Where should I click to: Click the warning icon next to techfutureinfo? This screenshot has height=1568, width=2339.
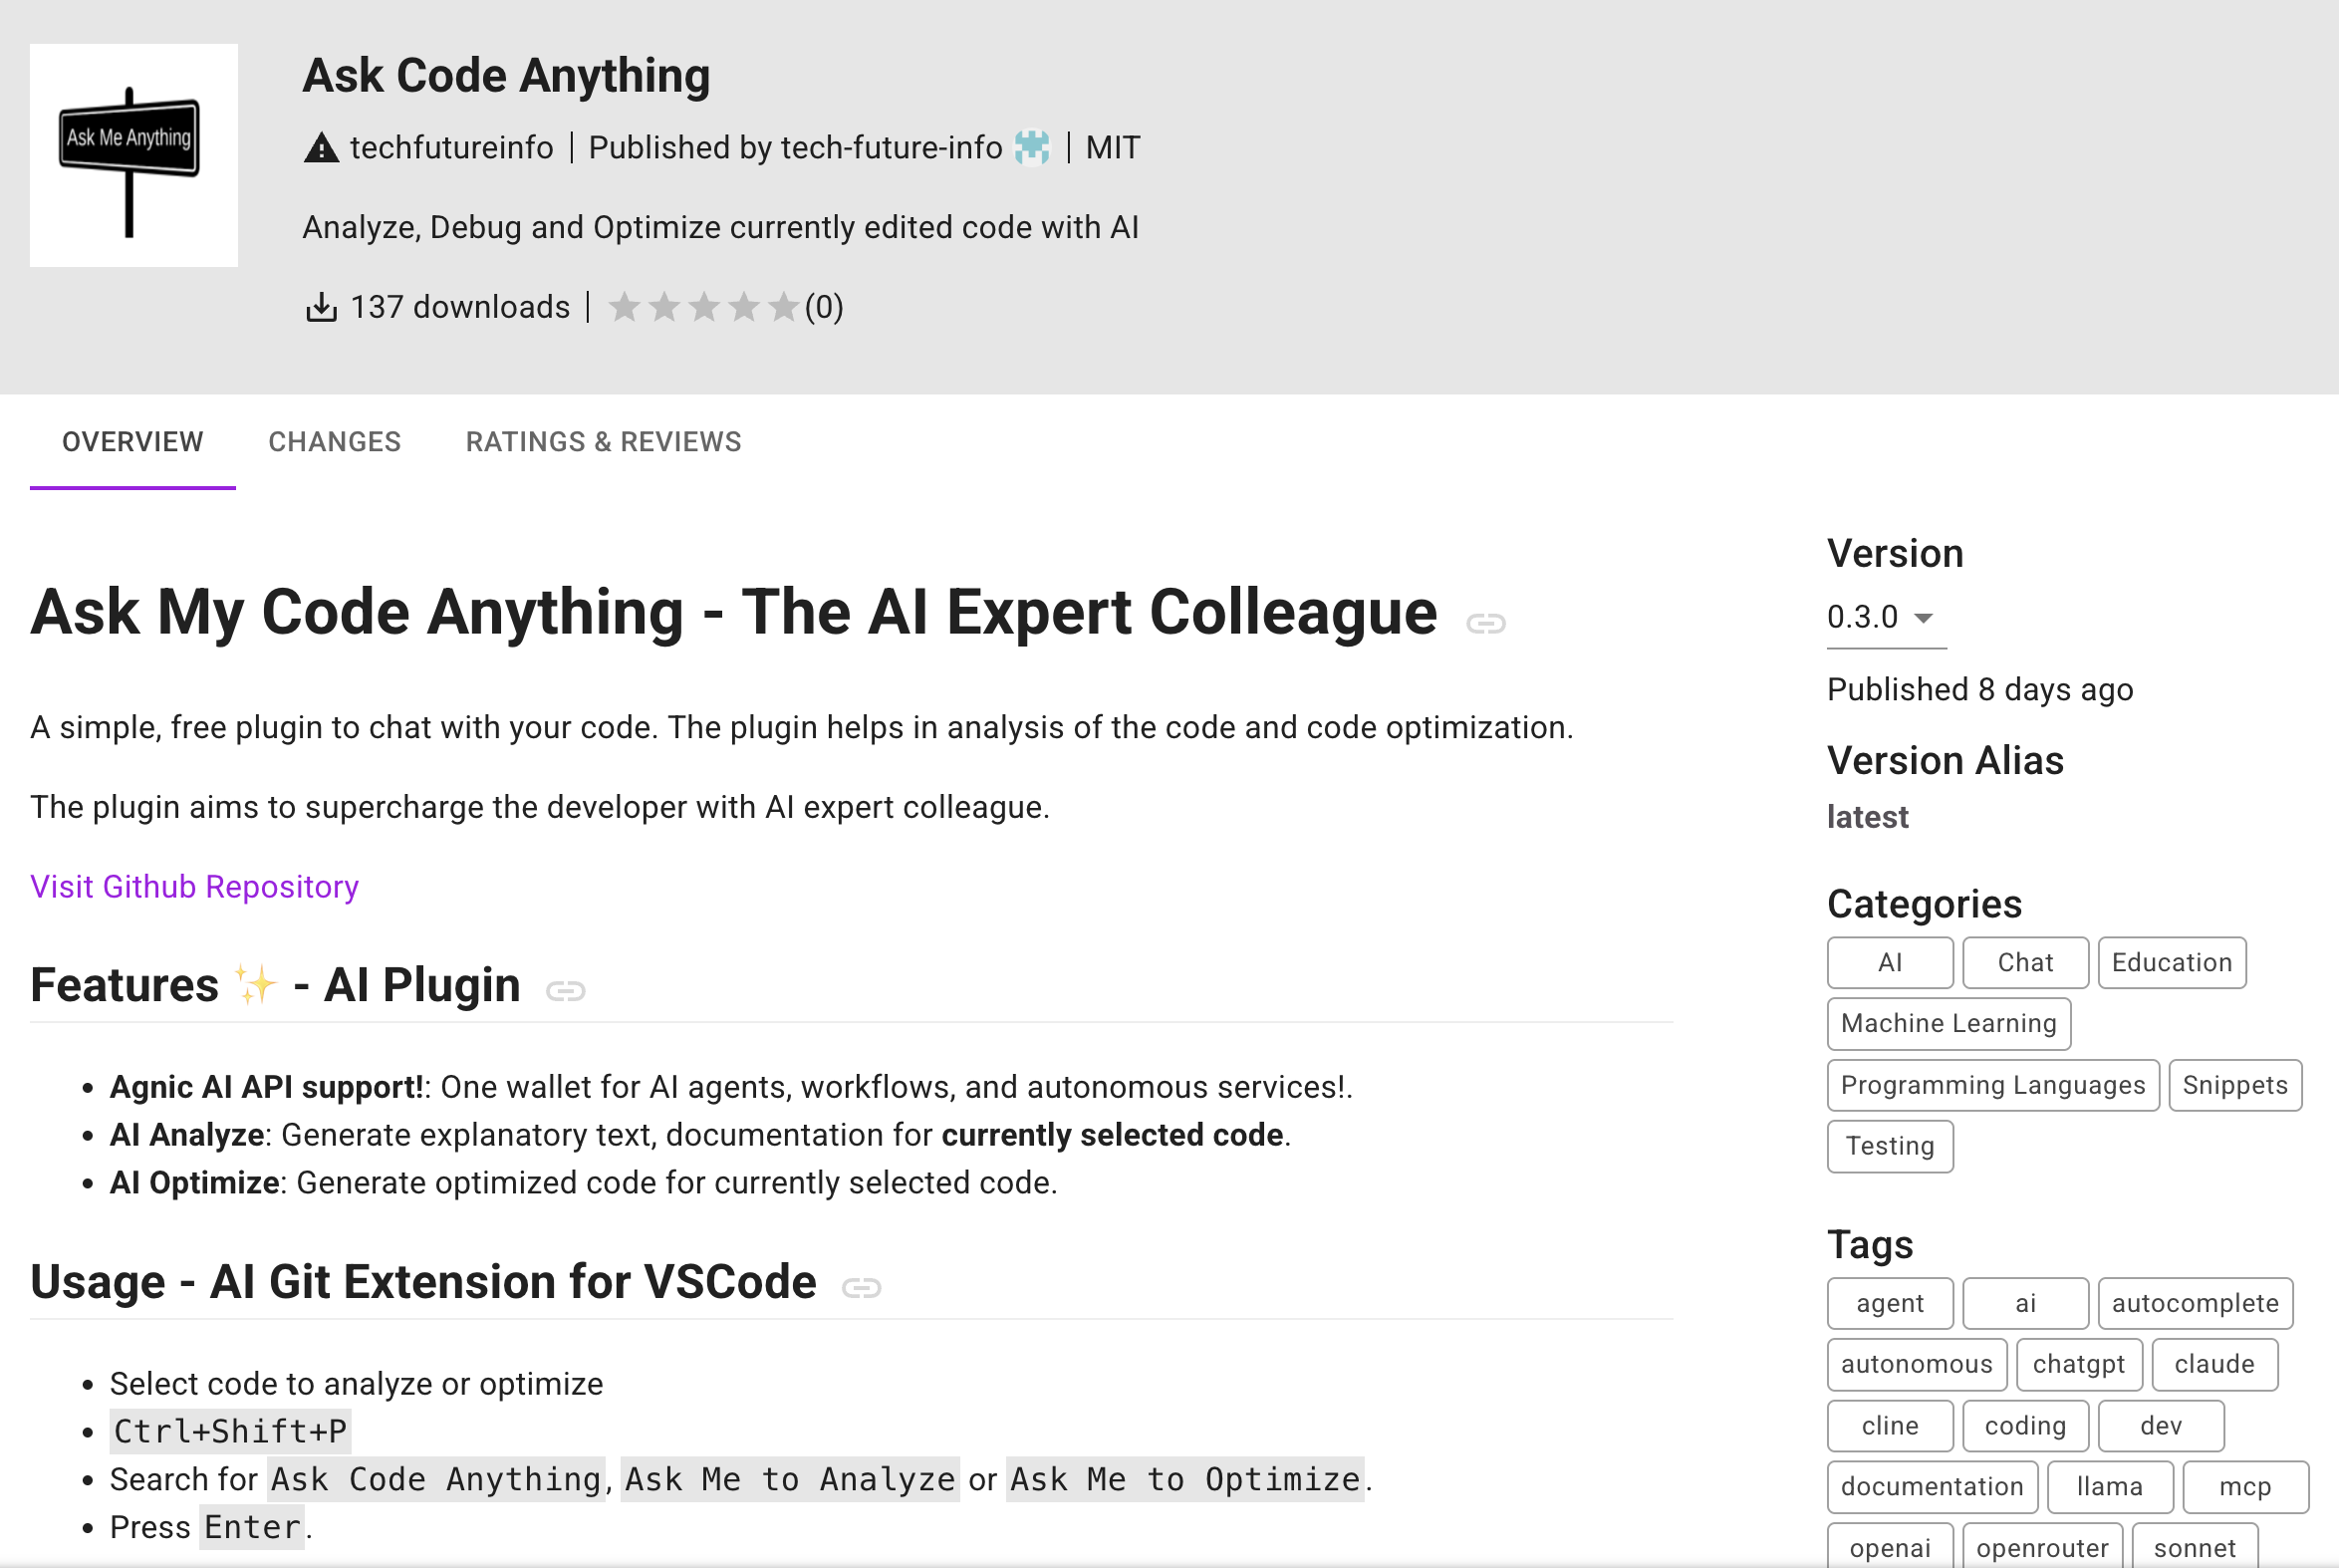point(319,147)
